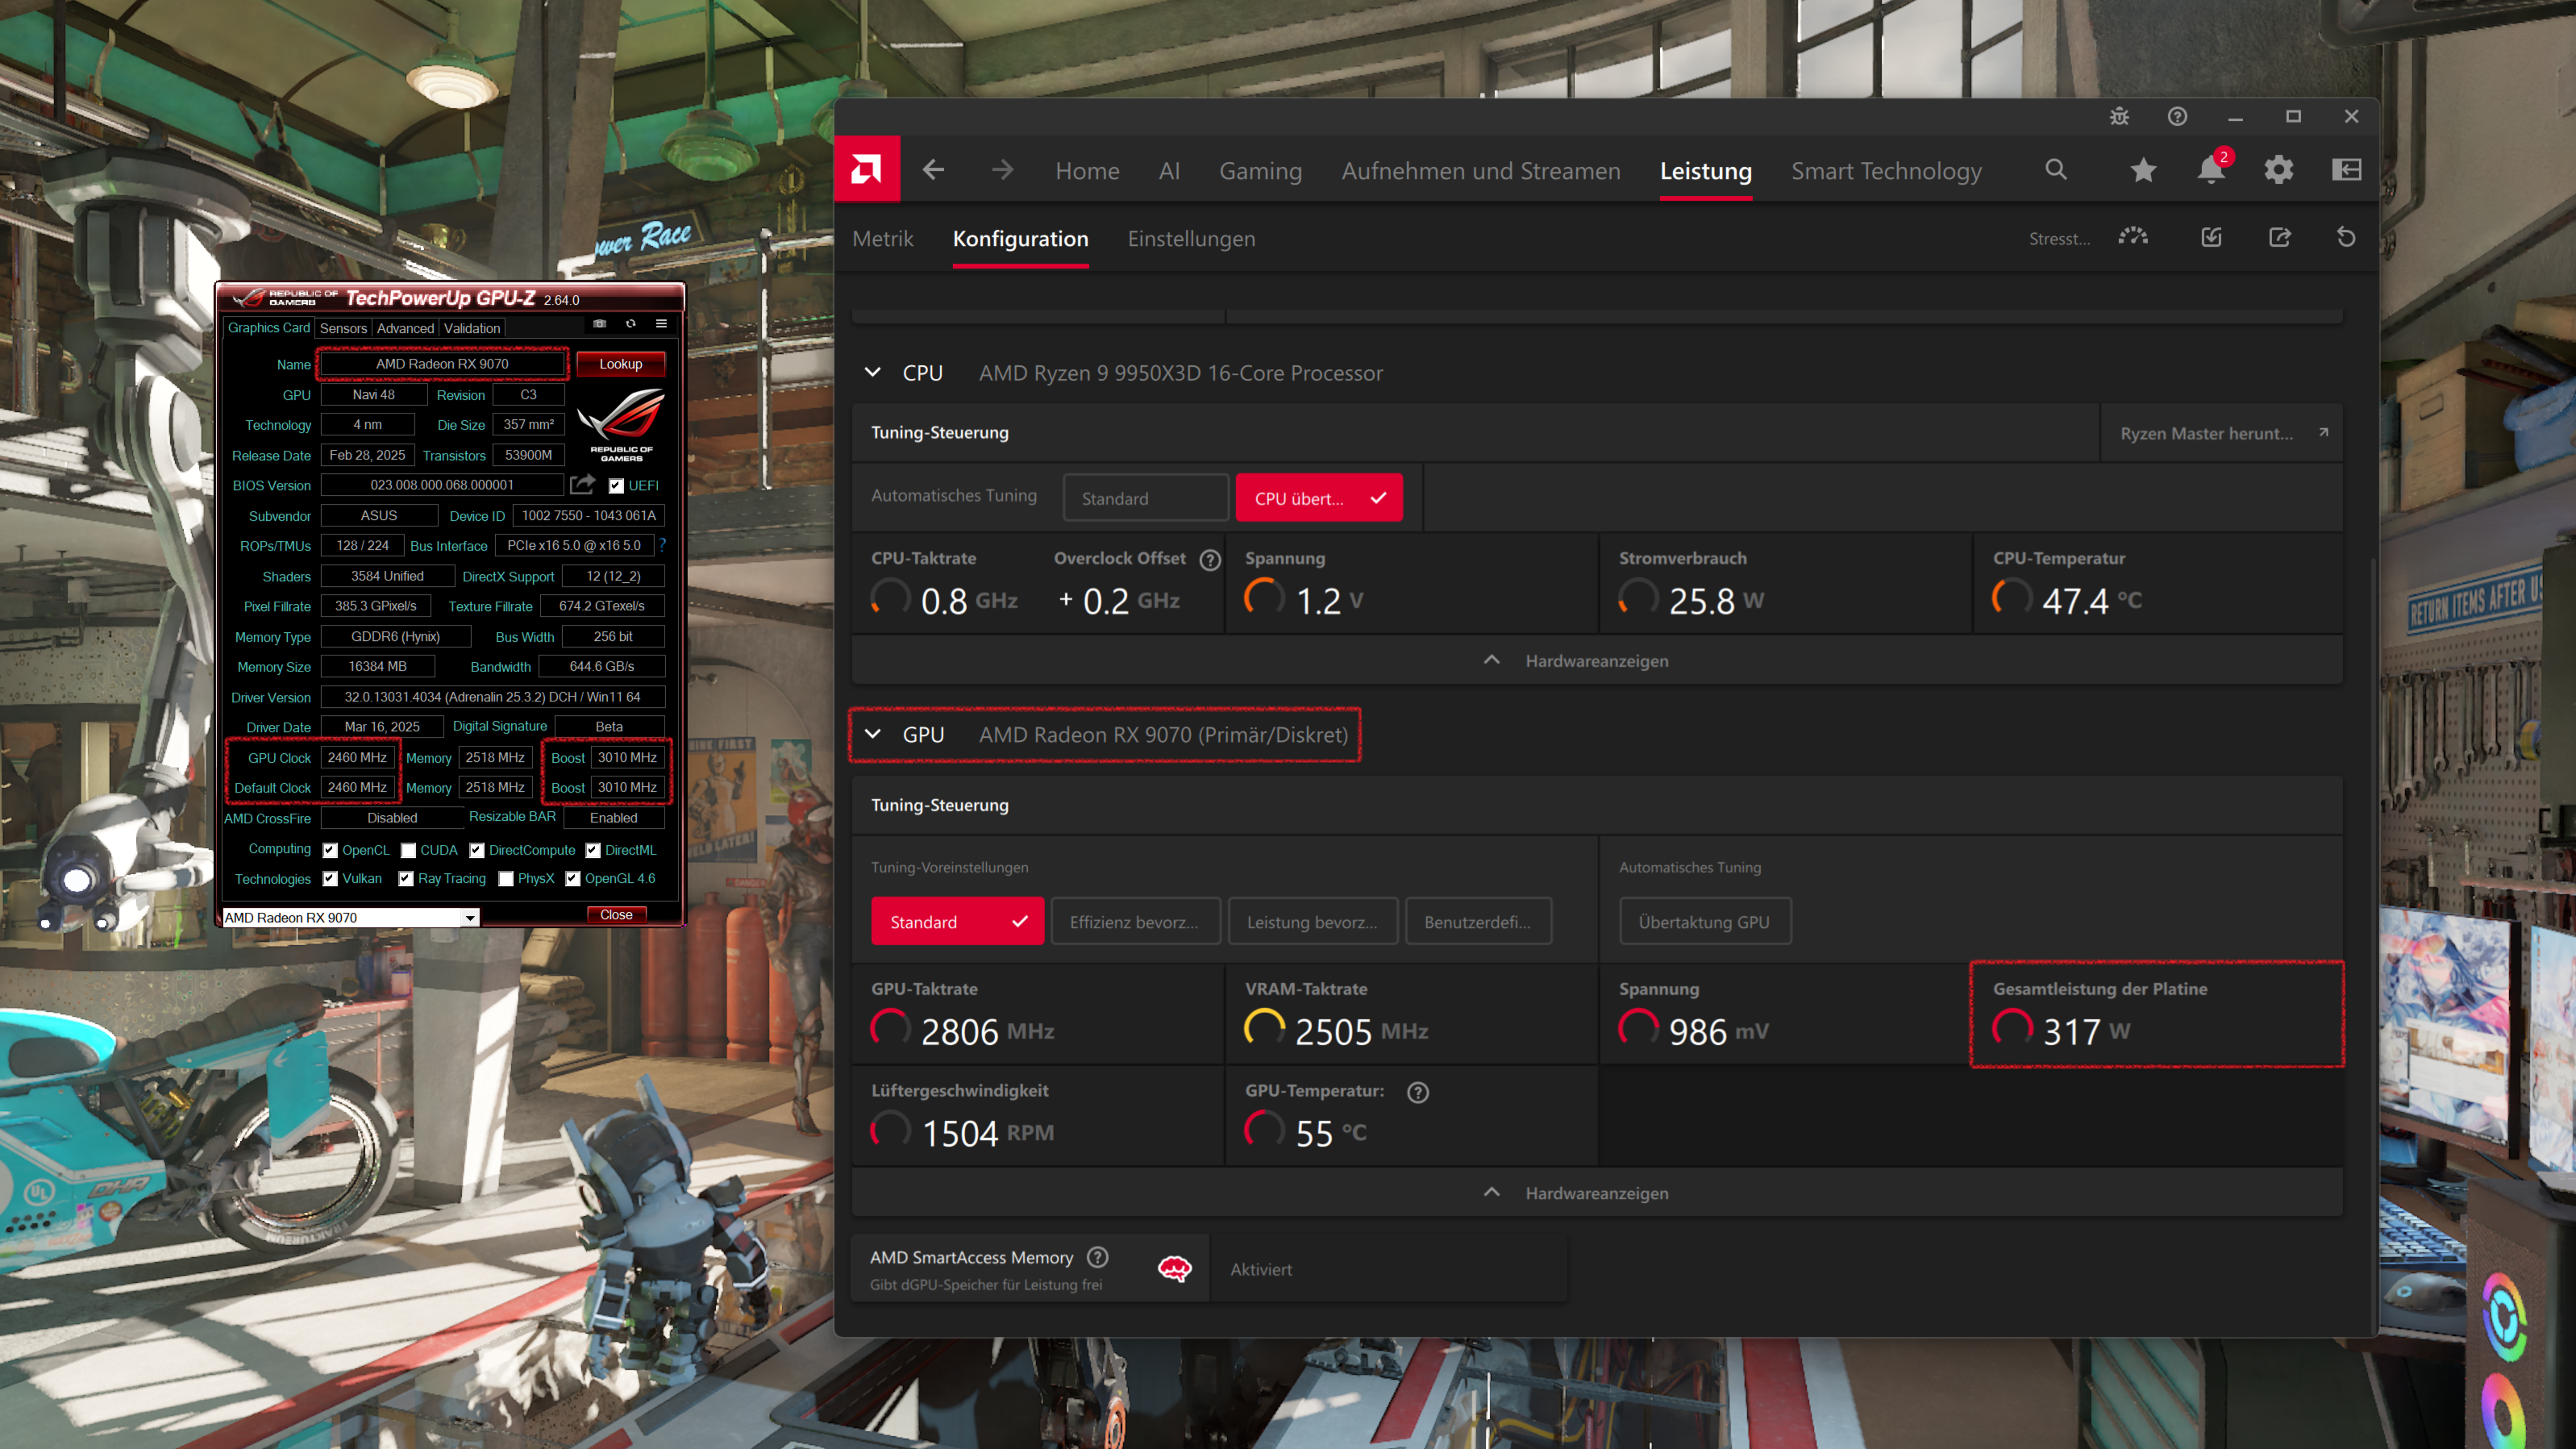Click the bug report icon in Adrenalin titlebar

tap(2119, 116)
